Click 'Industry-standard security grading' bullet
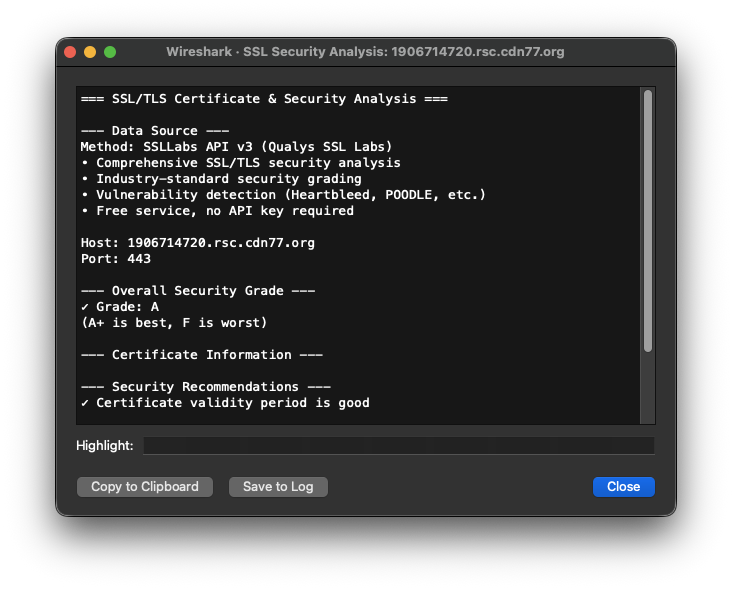The height and width of the screenshot is (590, 732). 221,179
